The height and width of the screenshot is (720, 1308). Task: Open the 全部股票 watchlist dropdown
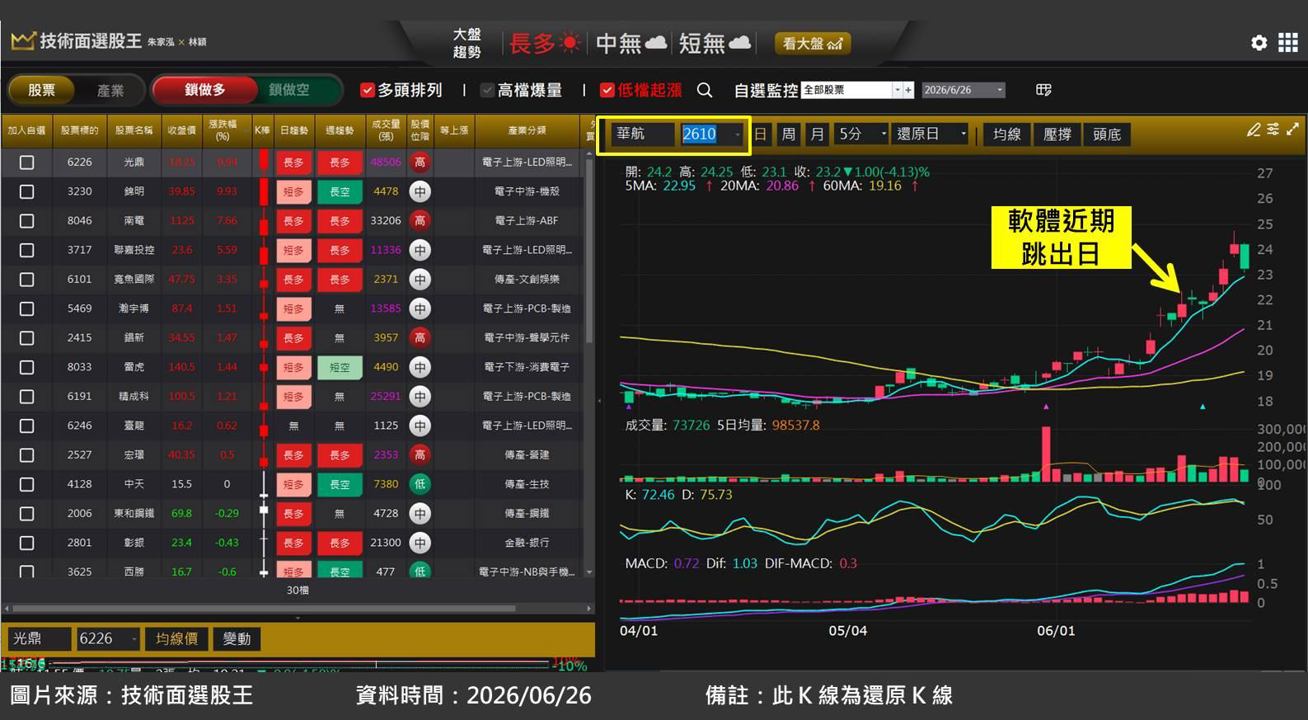click(896, 90)
